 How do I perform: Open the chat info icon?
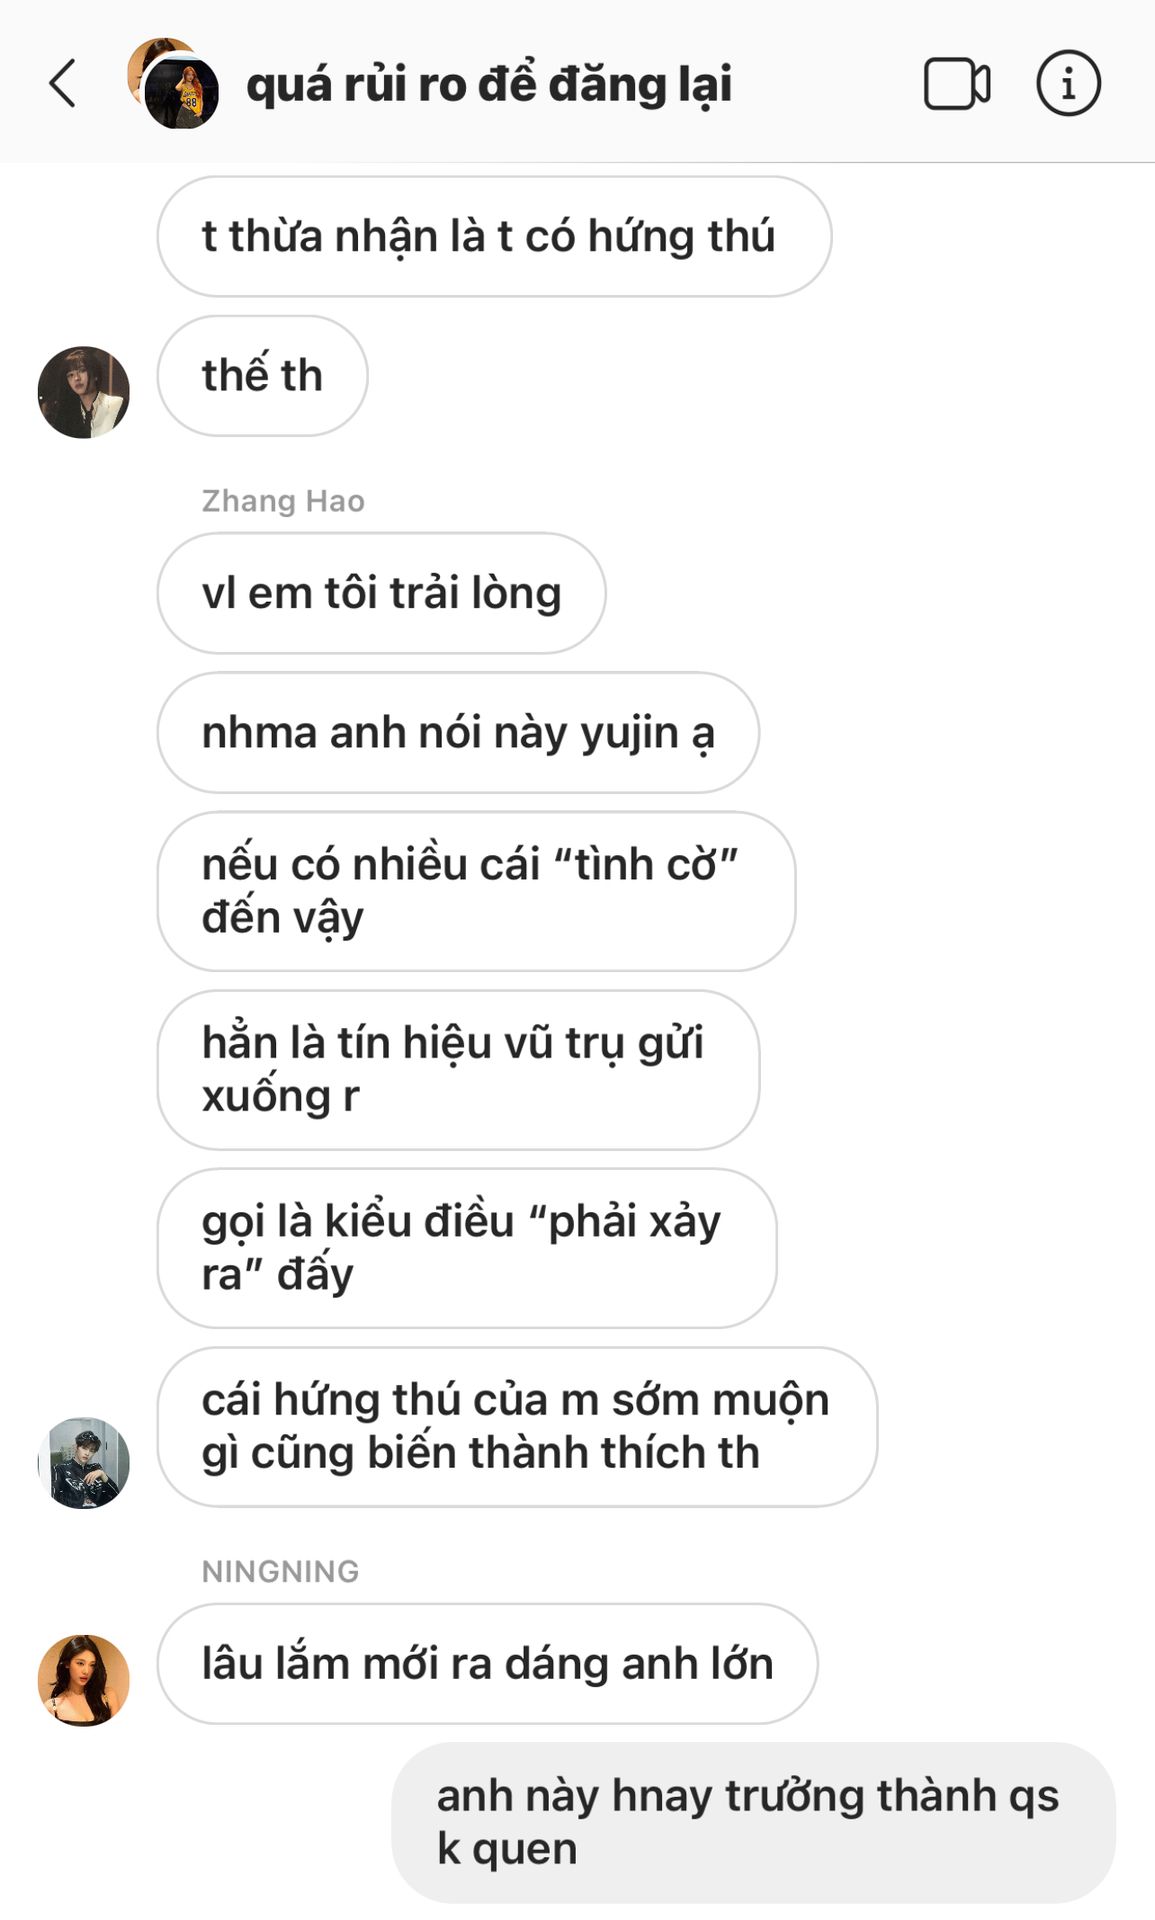1068,83
